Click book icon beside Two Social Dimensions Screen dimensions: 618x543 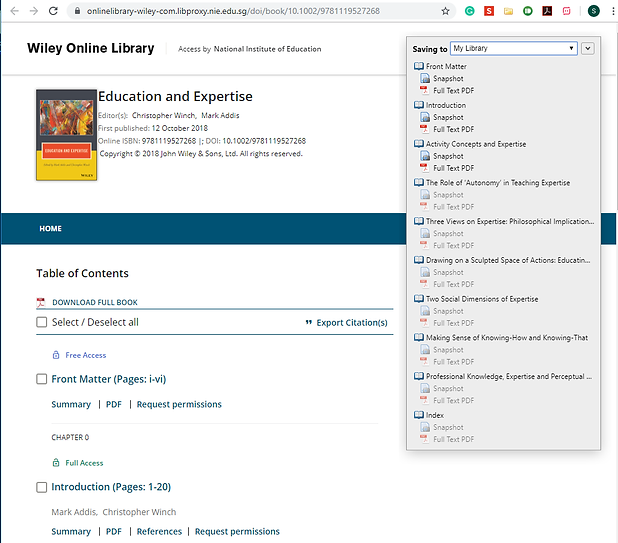(x=419, y=299)
